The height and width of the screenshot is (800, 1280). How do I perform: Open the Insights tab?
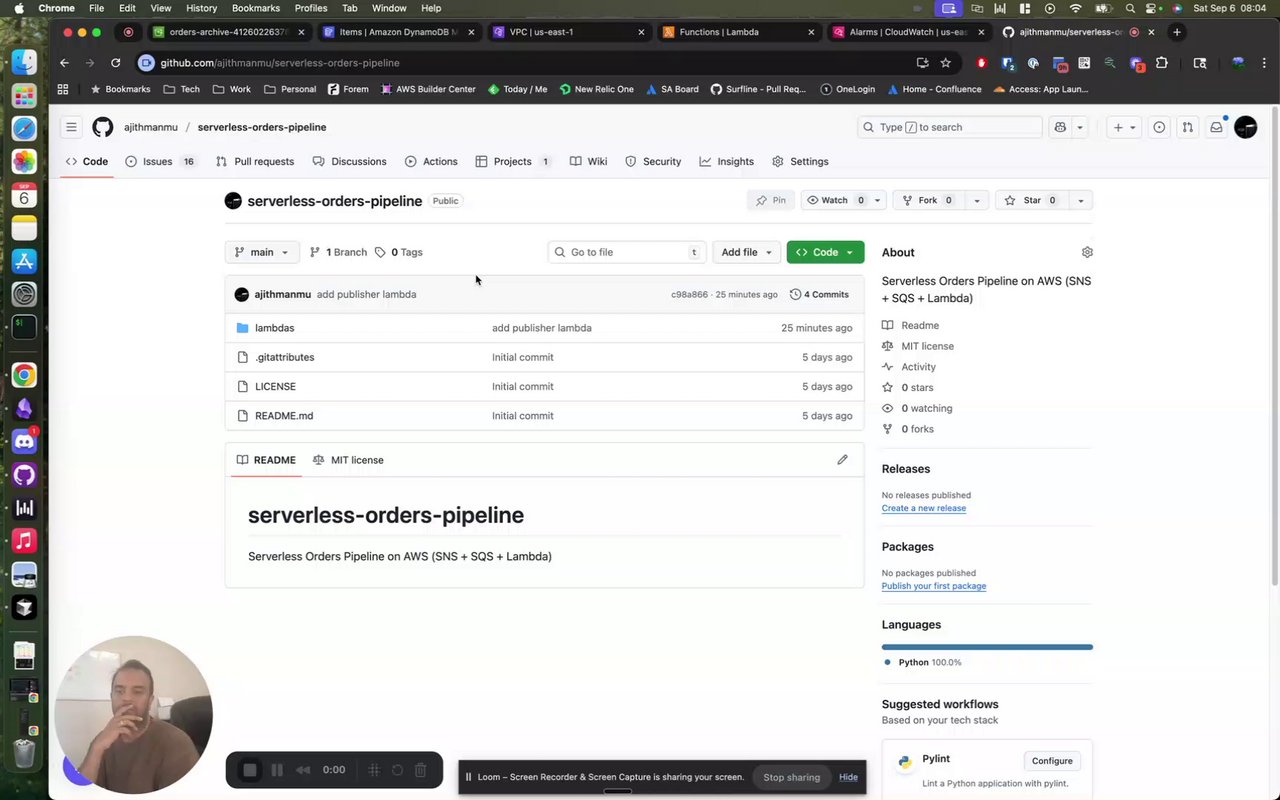(x=727, y=161)
